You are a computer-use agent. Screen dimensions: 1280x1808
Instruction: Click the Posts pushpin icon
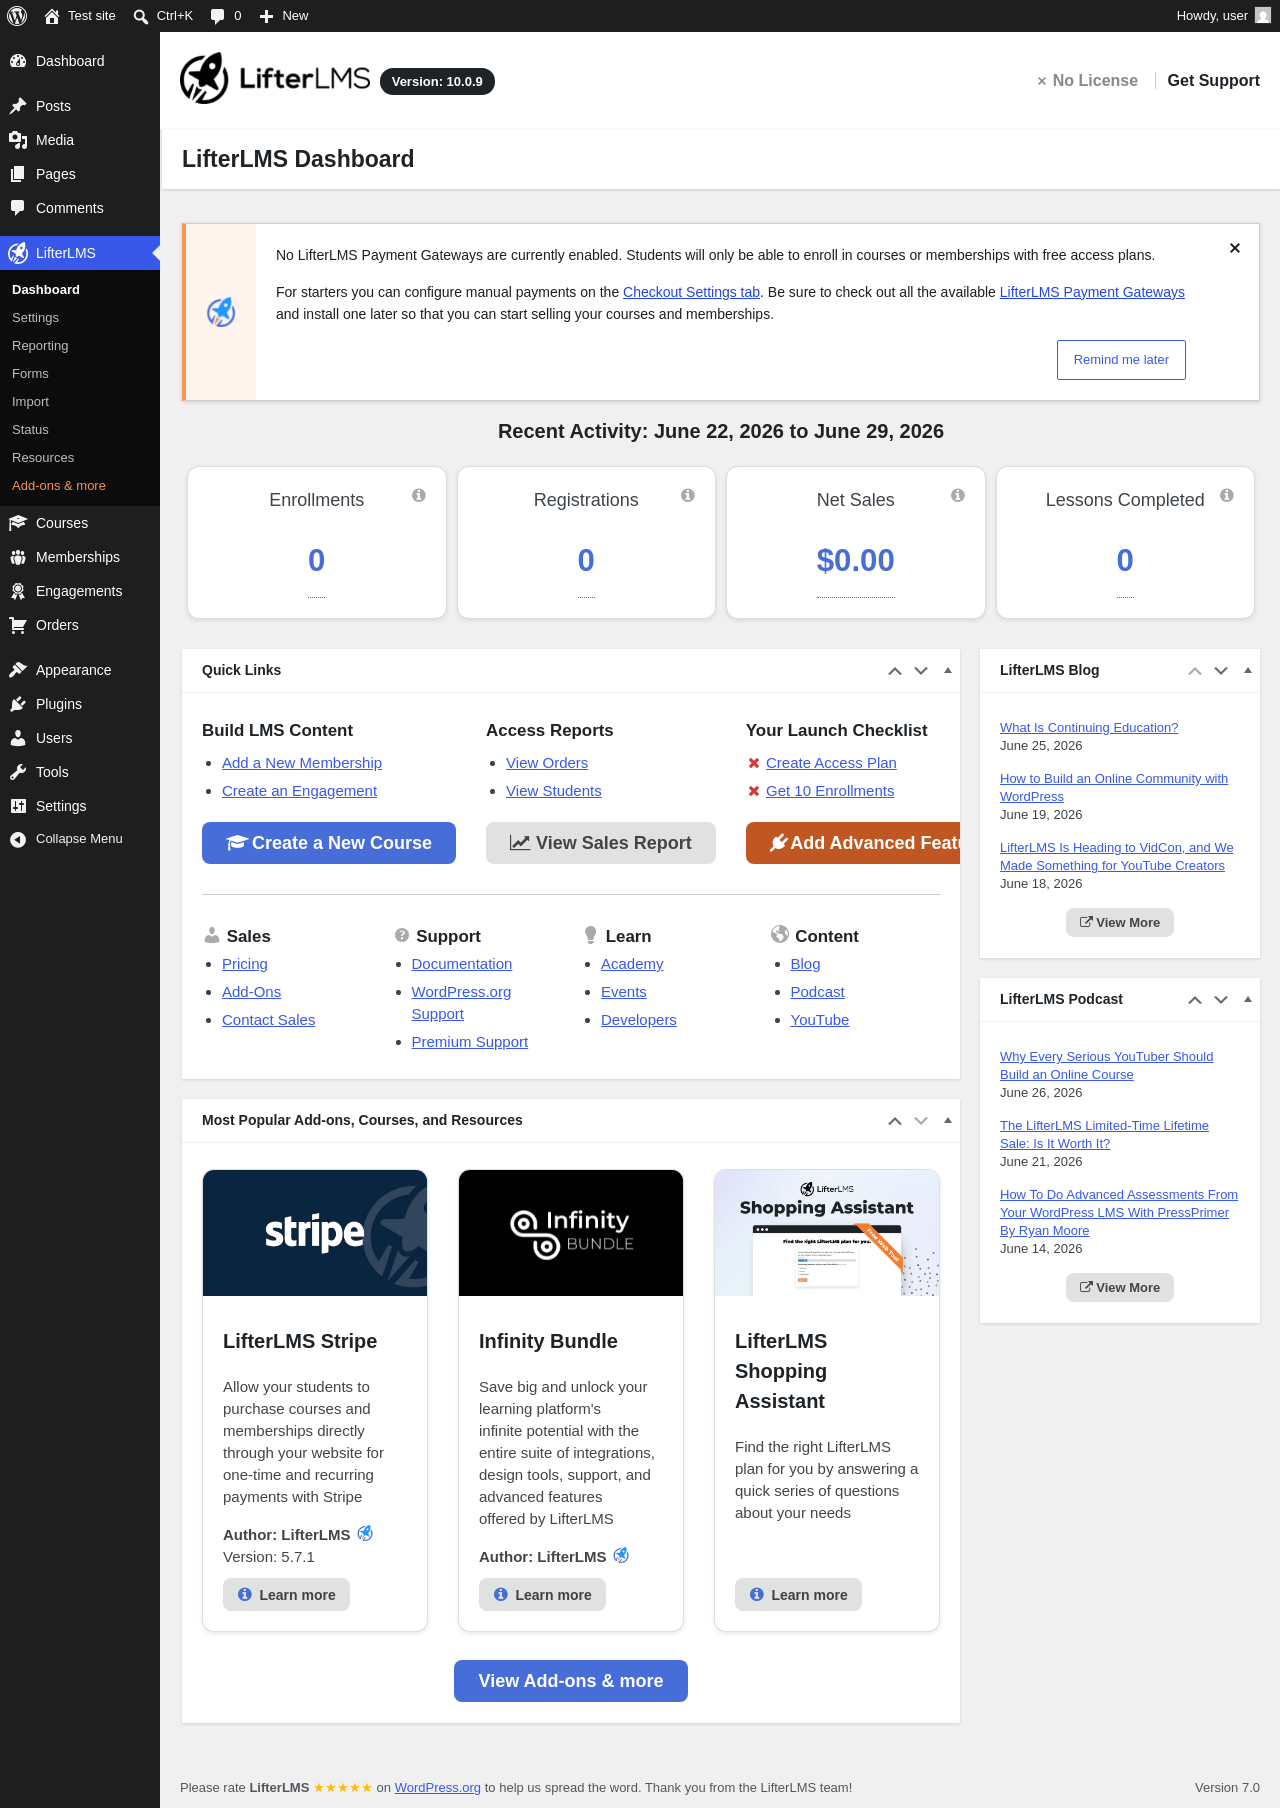pyautogui.click(x=18, y=106)
